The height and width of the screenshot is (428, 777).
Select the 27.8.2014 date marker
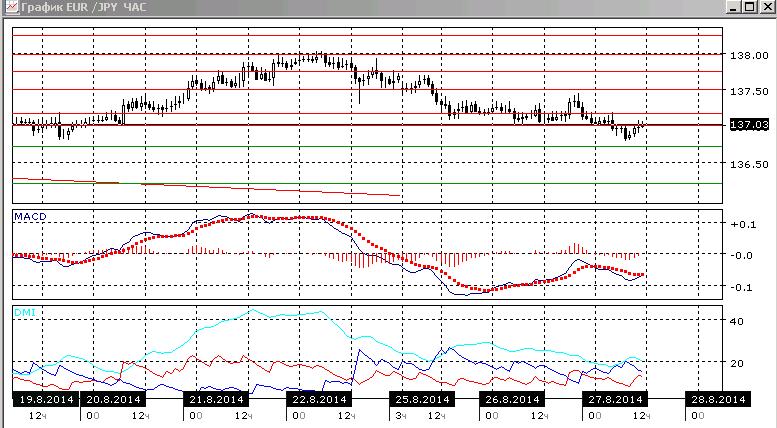tap(615, 399)
